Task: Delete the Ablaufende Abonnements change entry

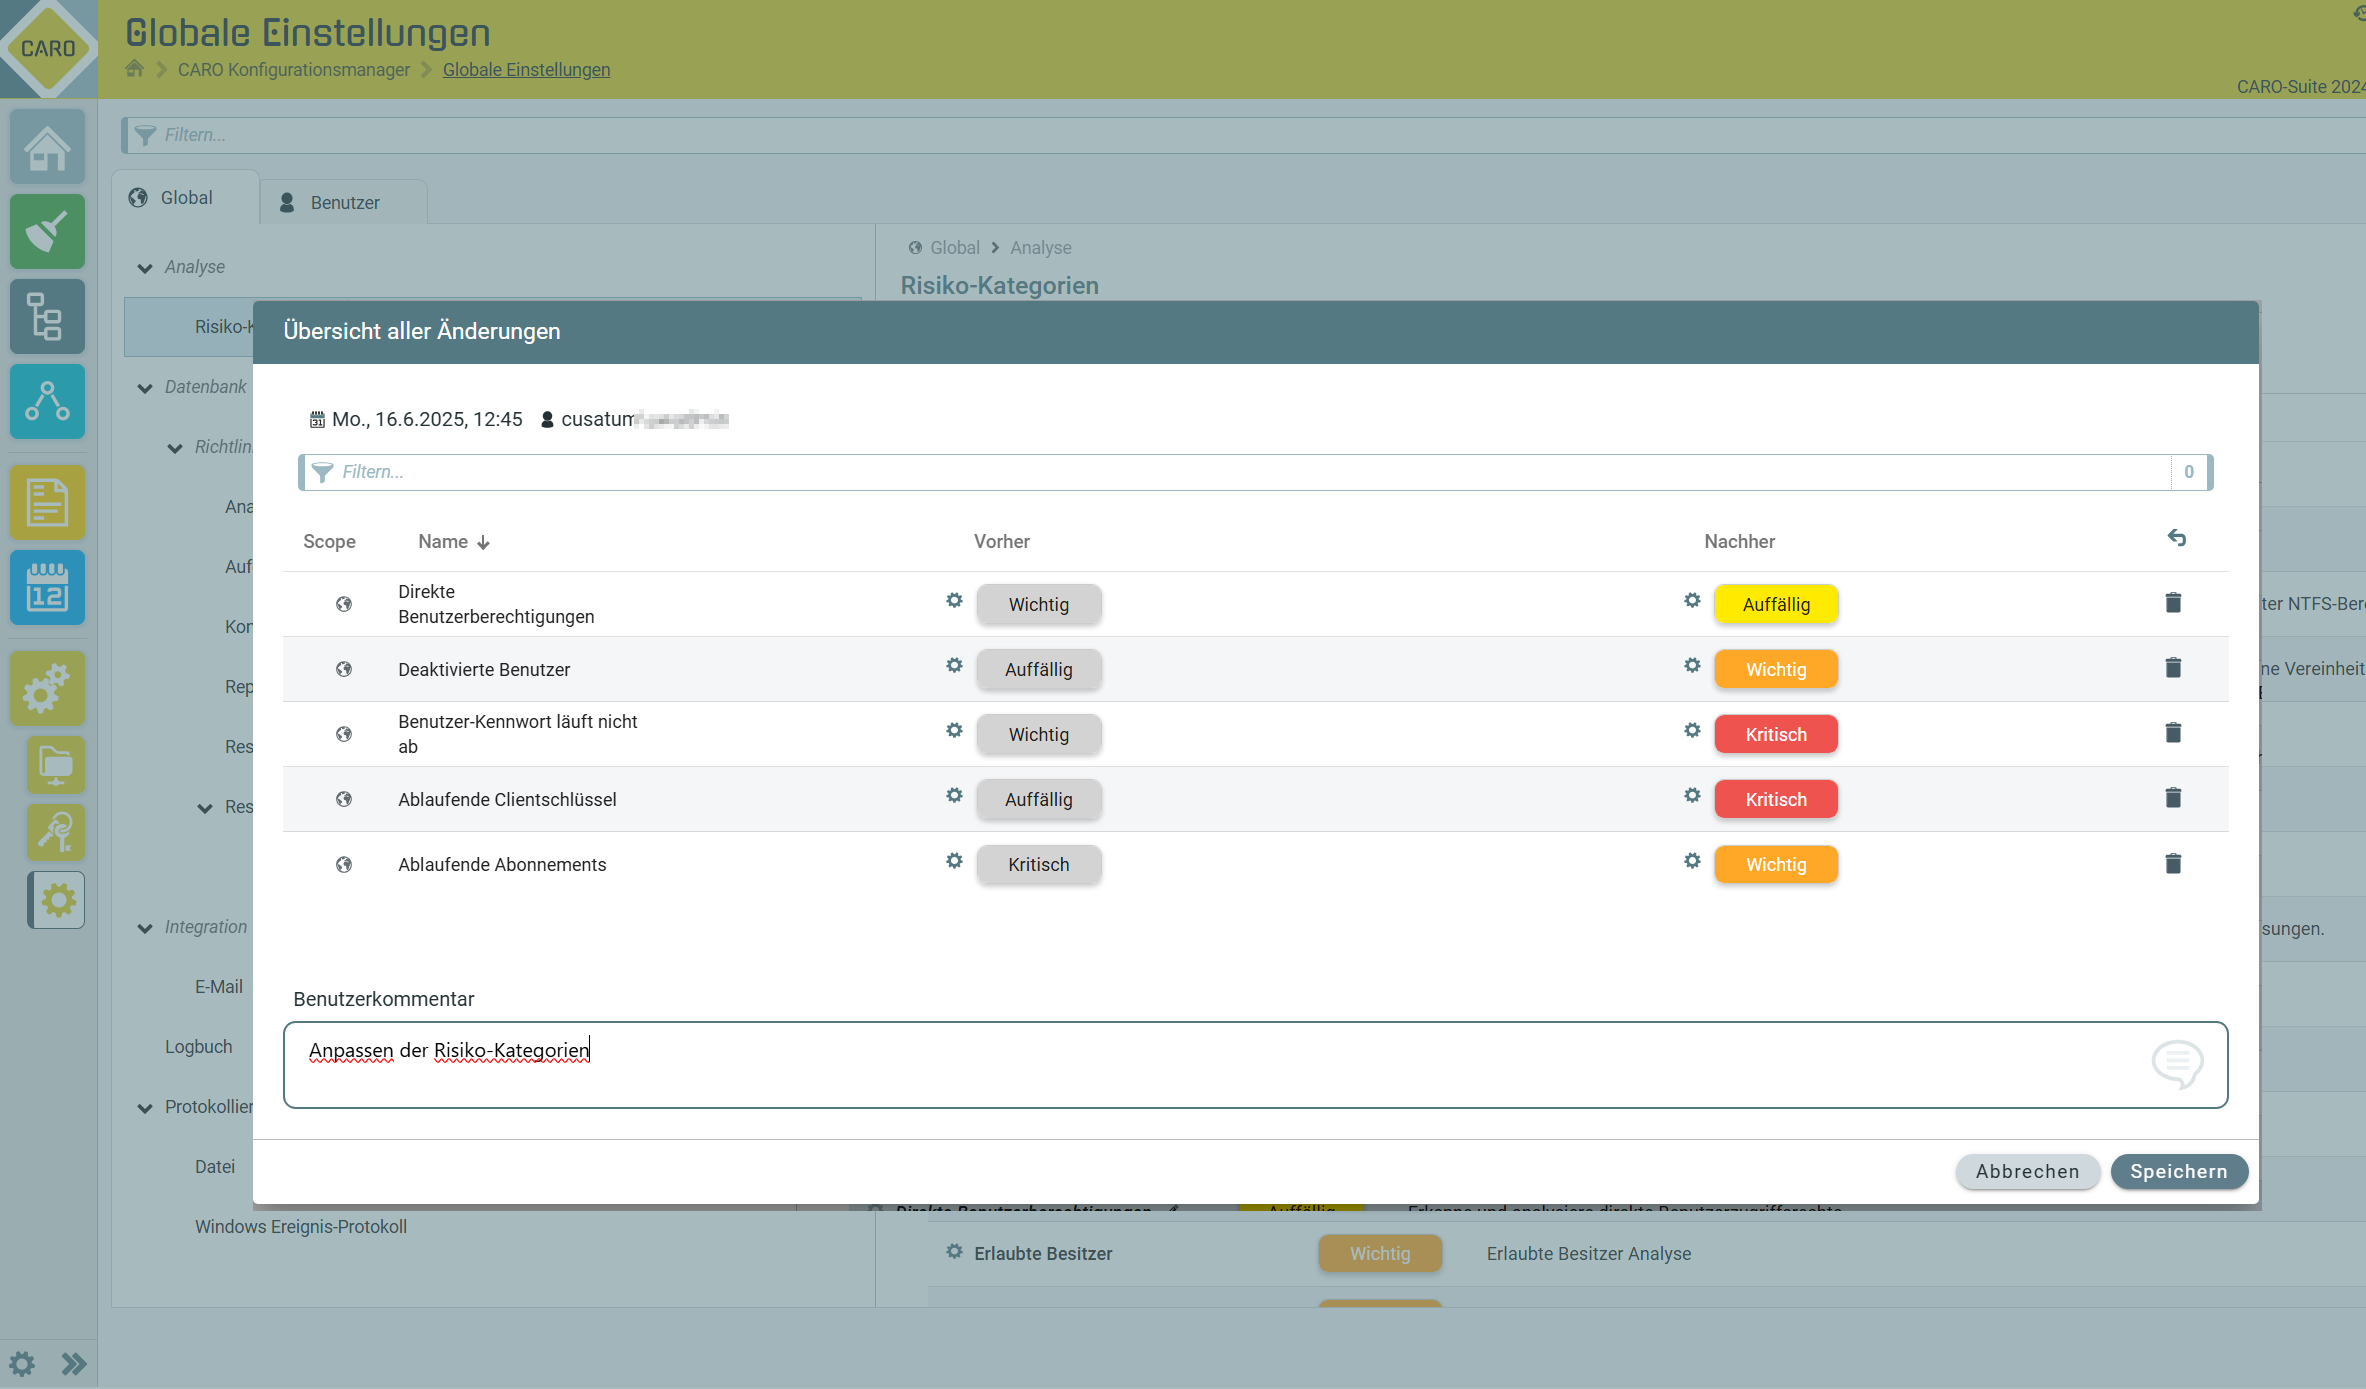Action: click(x=2172, y=864)
